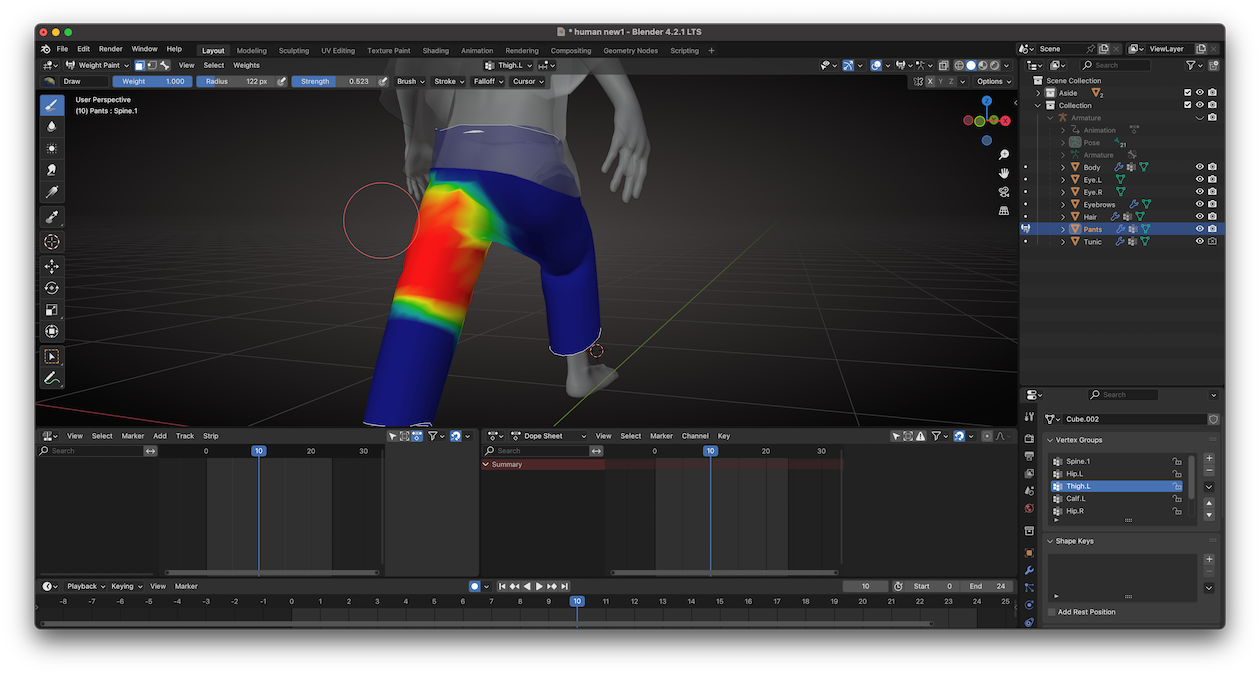Expand the Body object in outliner

click(1063, 167)
